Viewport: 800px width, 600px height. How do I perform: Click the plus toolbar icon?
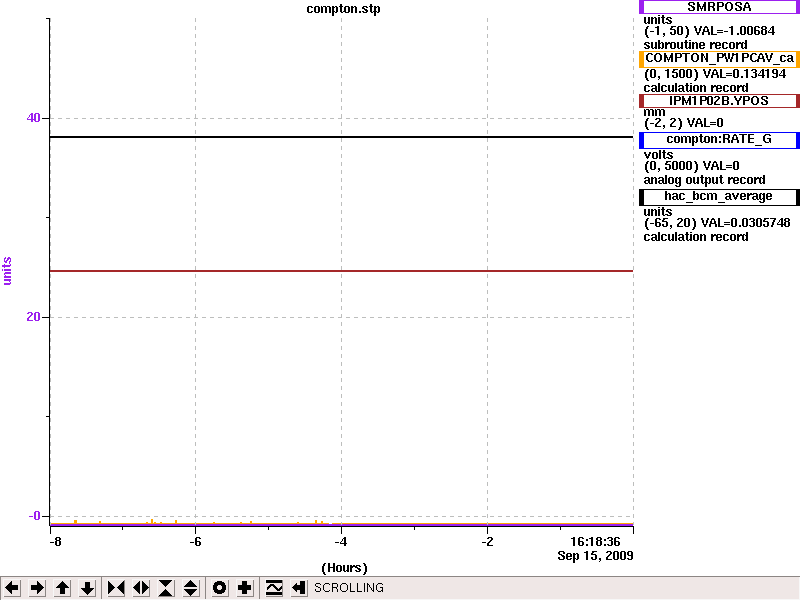pos(244,588)
